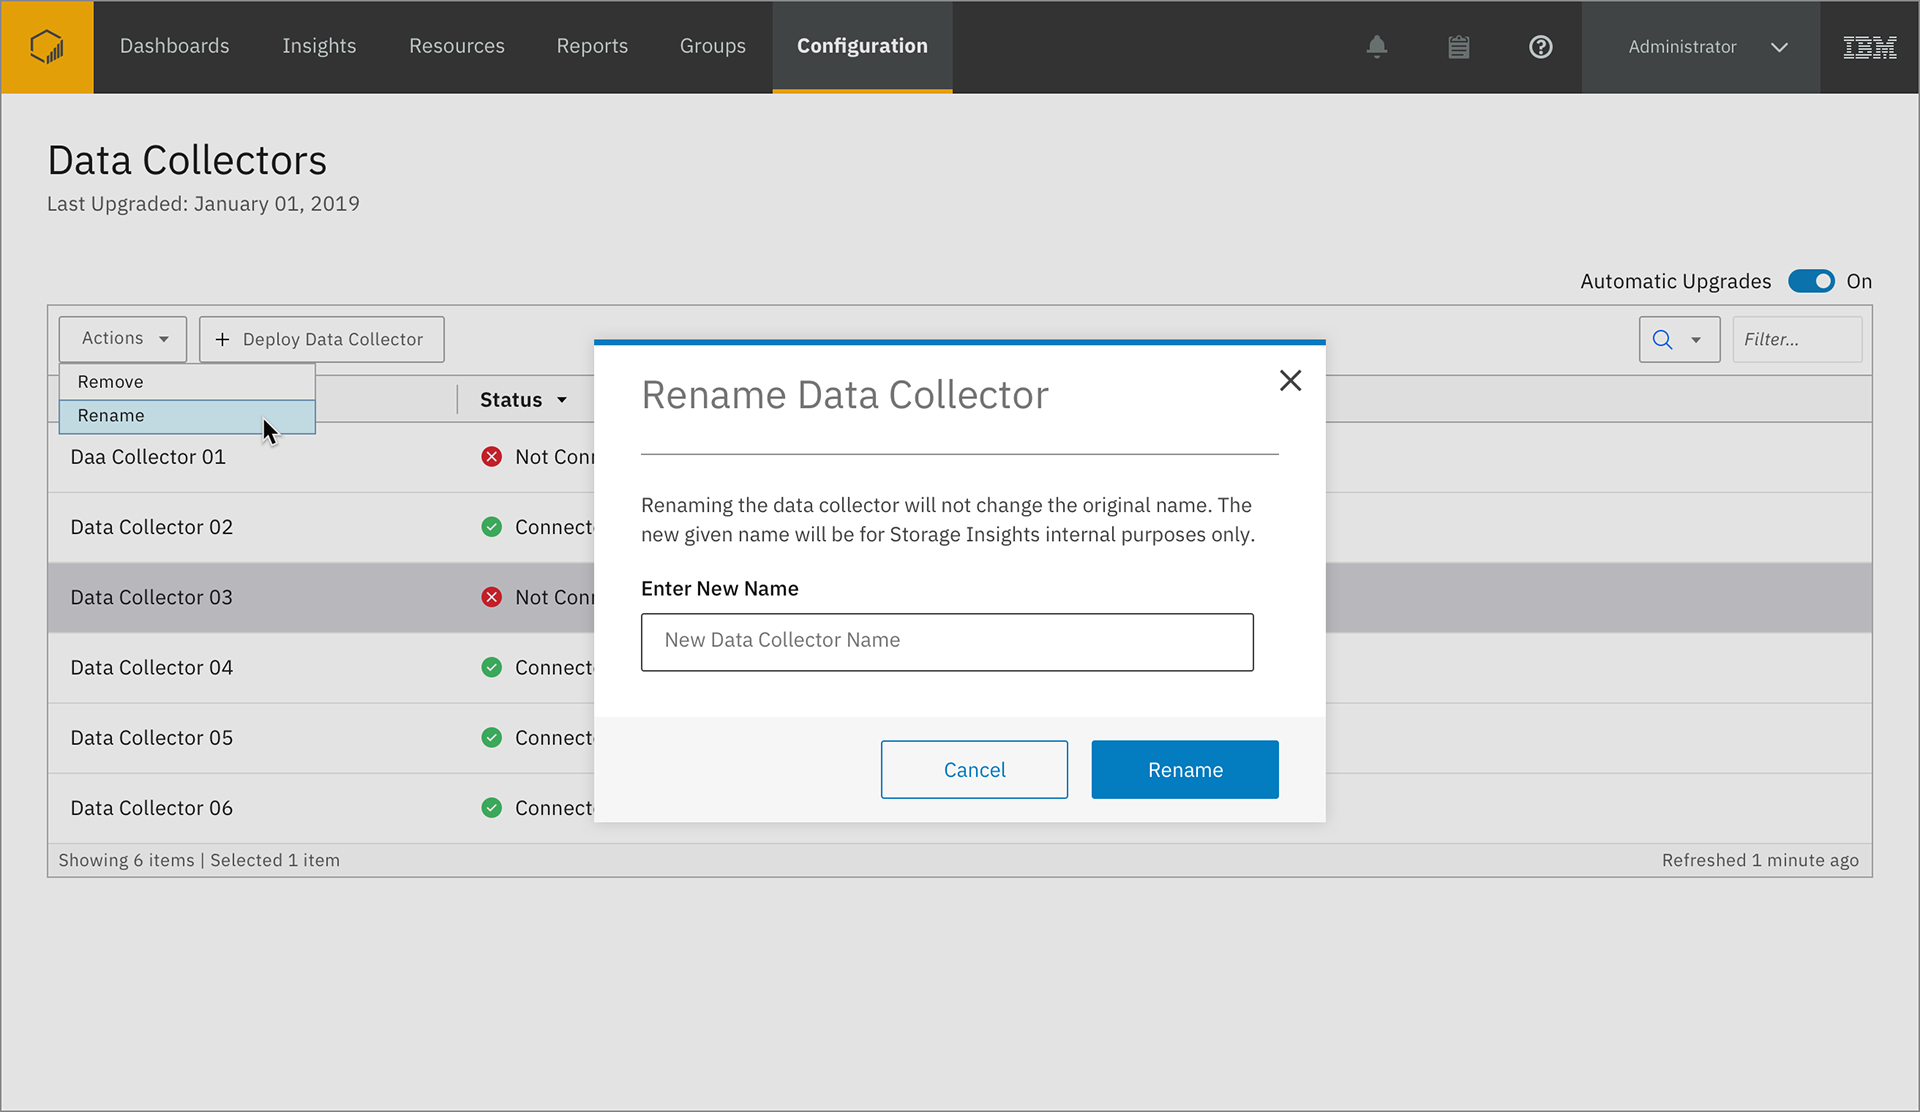The image size is (1920, 1112).
Task: Click the help question mark icon
Action: point(1540,47)
